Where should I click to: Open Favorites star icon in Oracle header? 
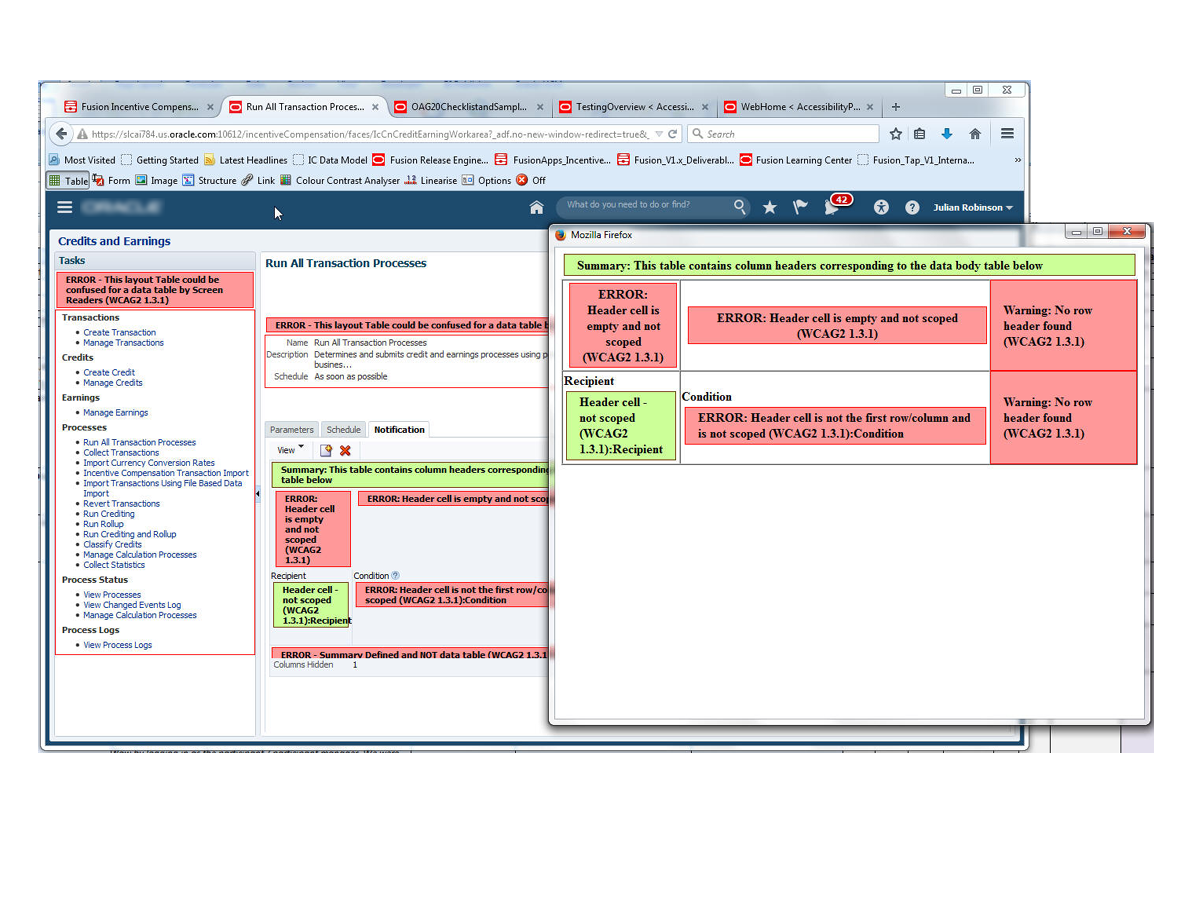(770, 207)
